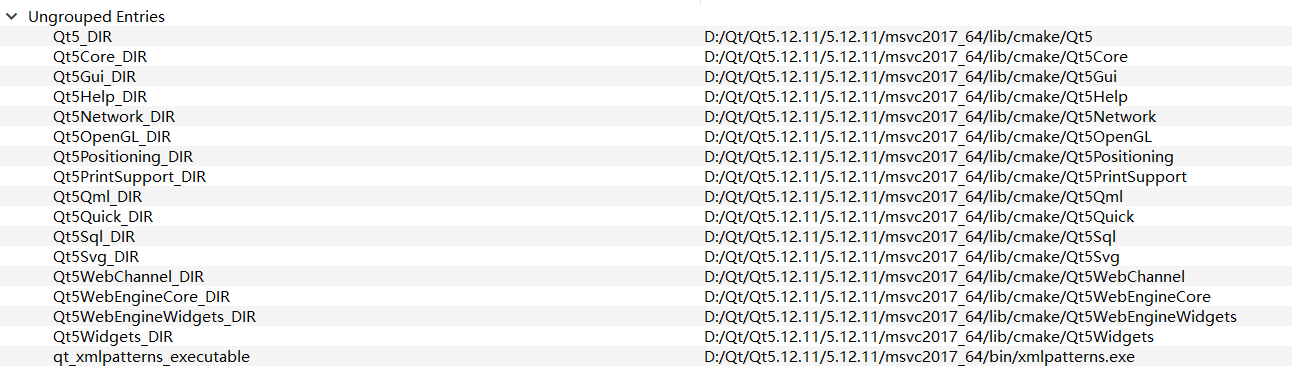Select the Qt5Positioning_DIR entry
Image resolution: width=1292 pixels, height=371 pixels.
point(123,157)
